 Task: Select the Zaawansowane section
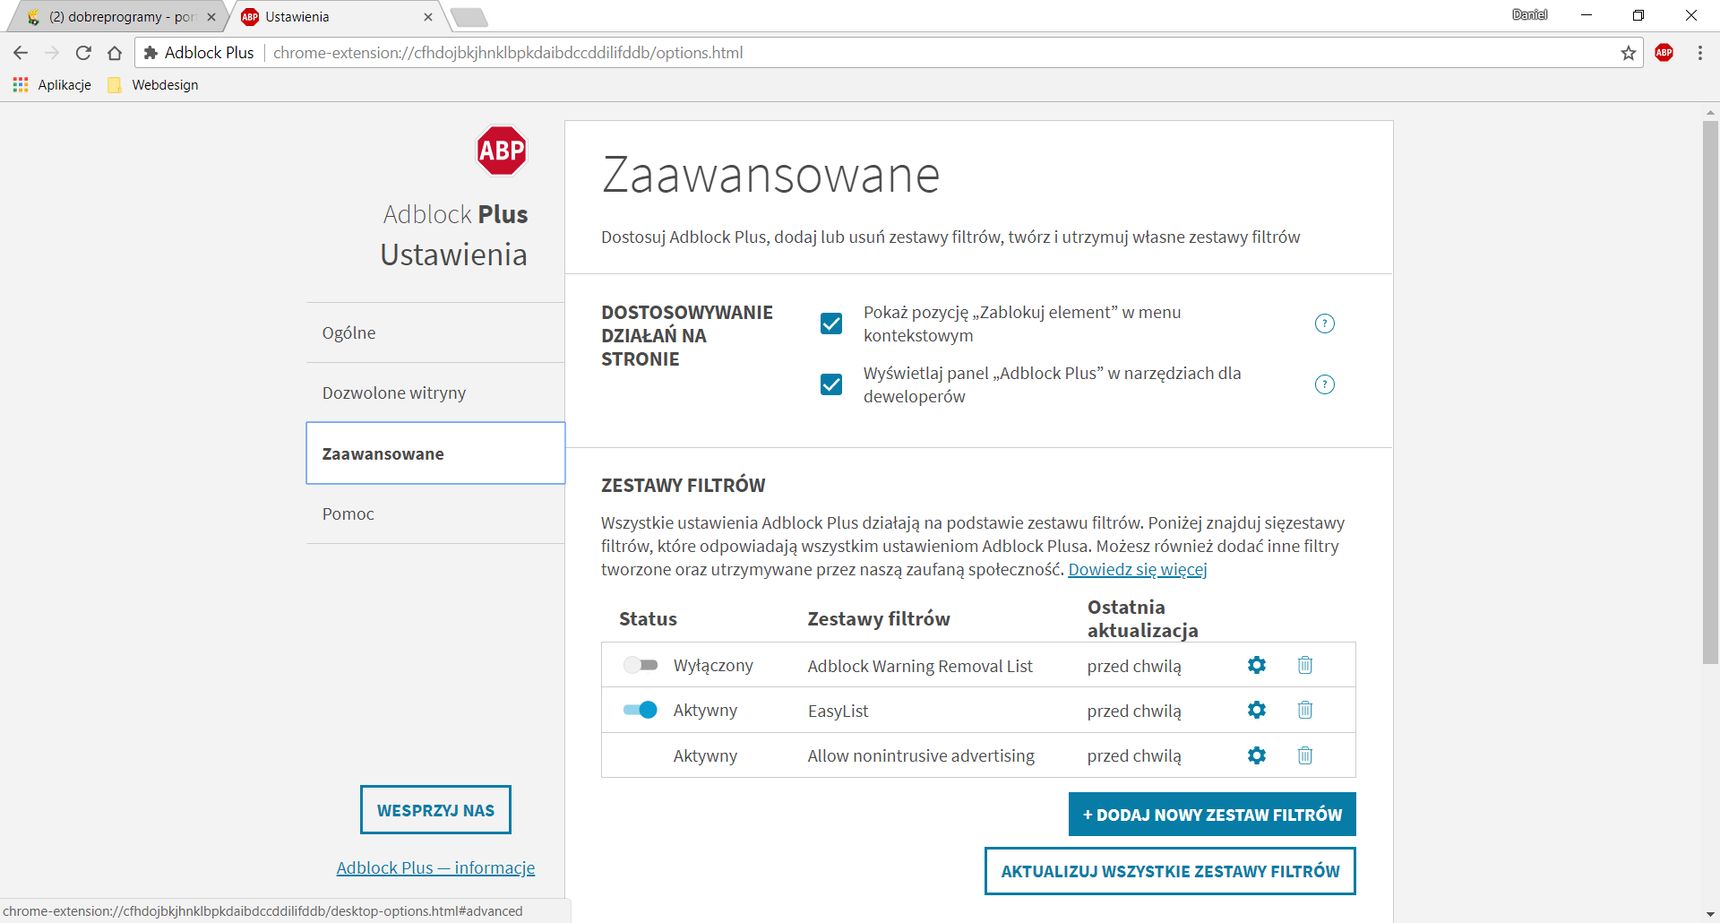click(435, 453)
